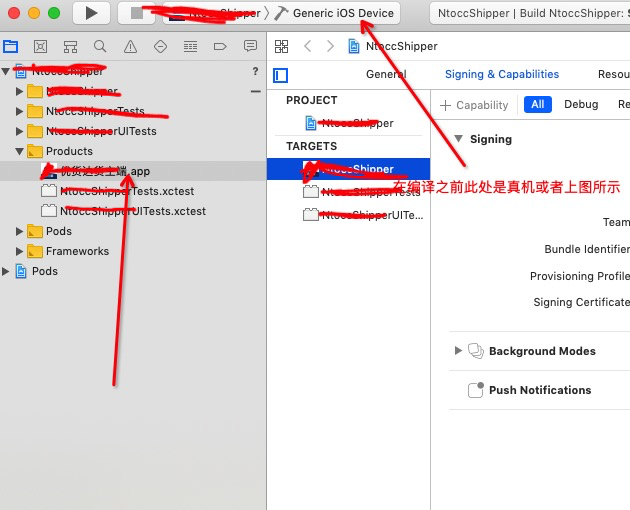Expand the NtoccShipperUITests folder
The image size is (630, 510).
pyautogui.click(x=19, y=131)
